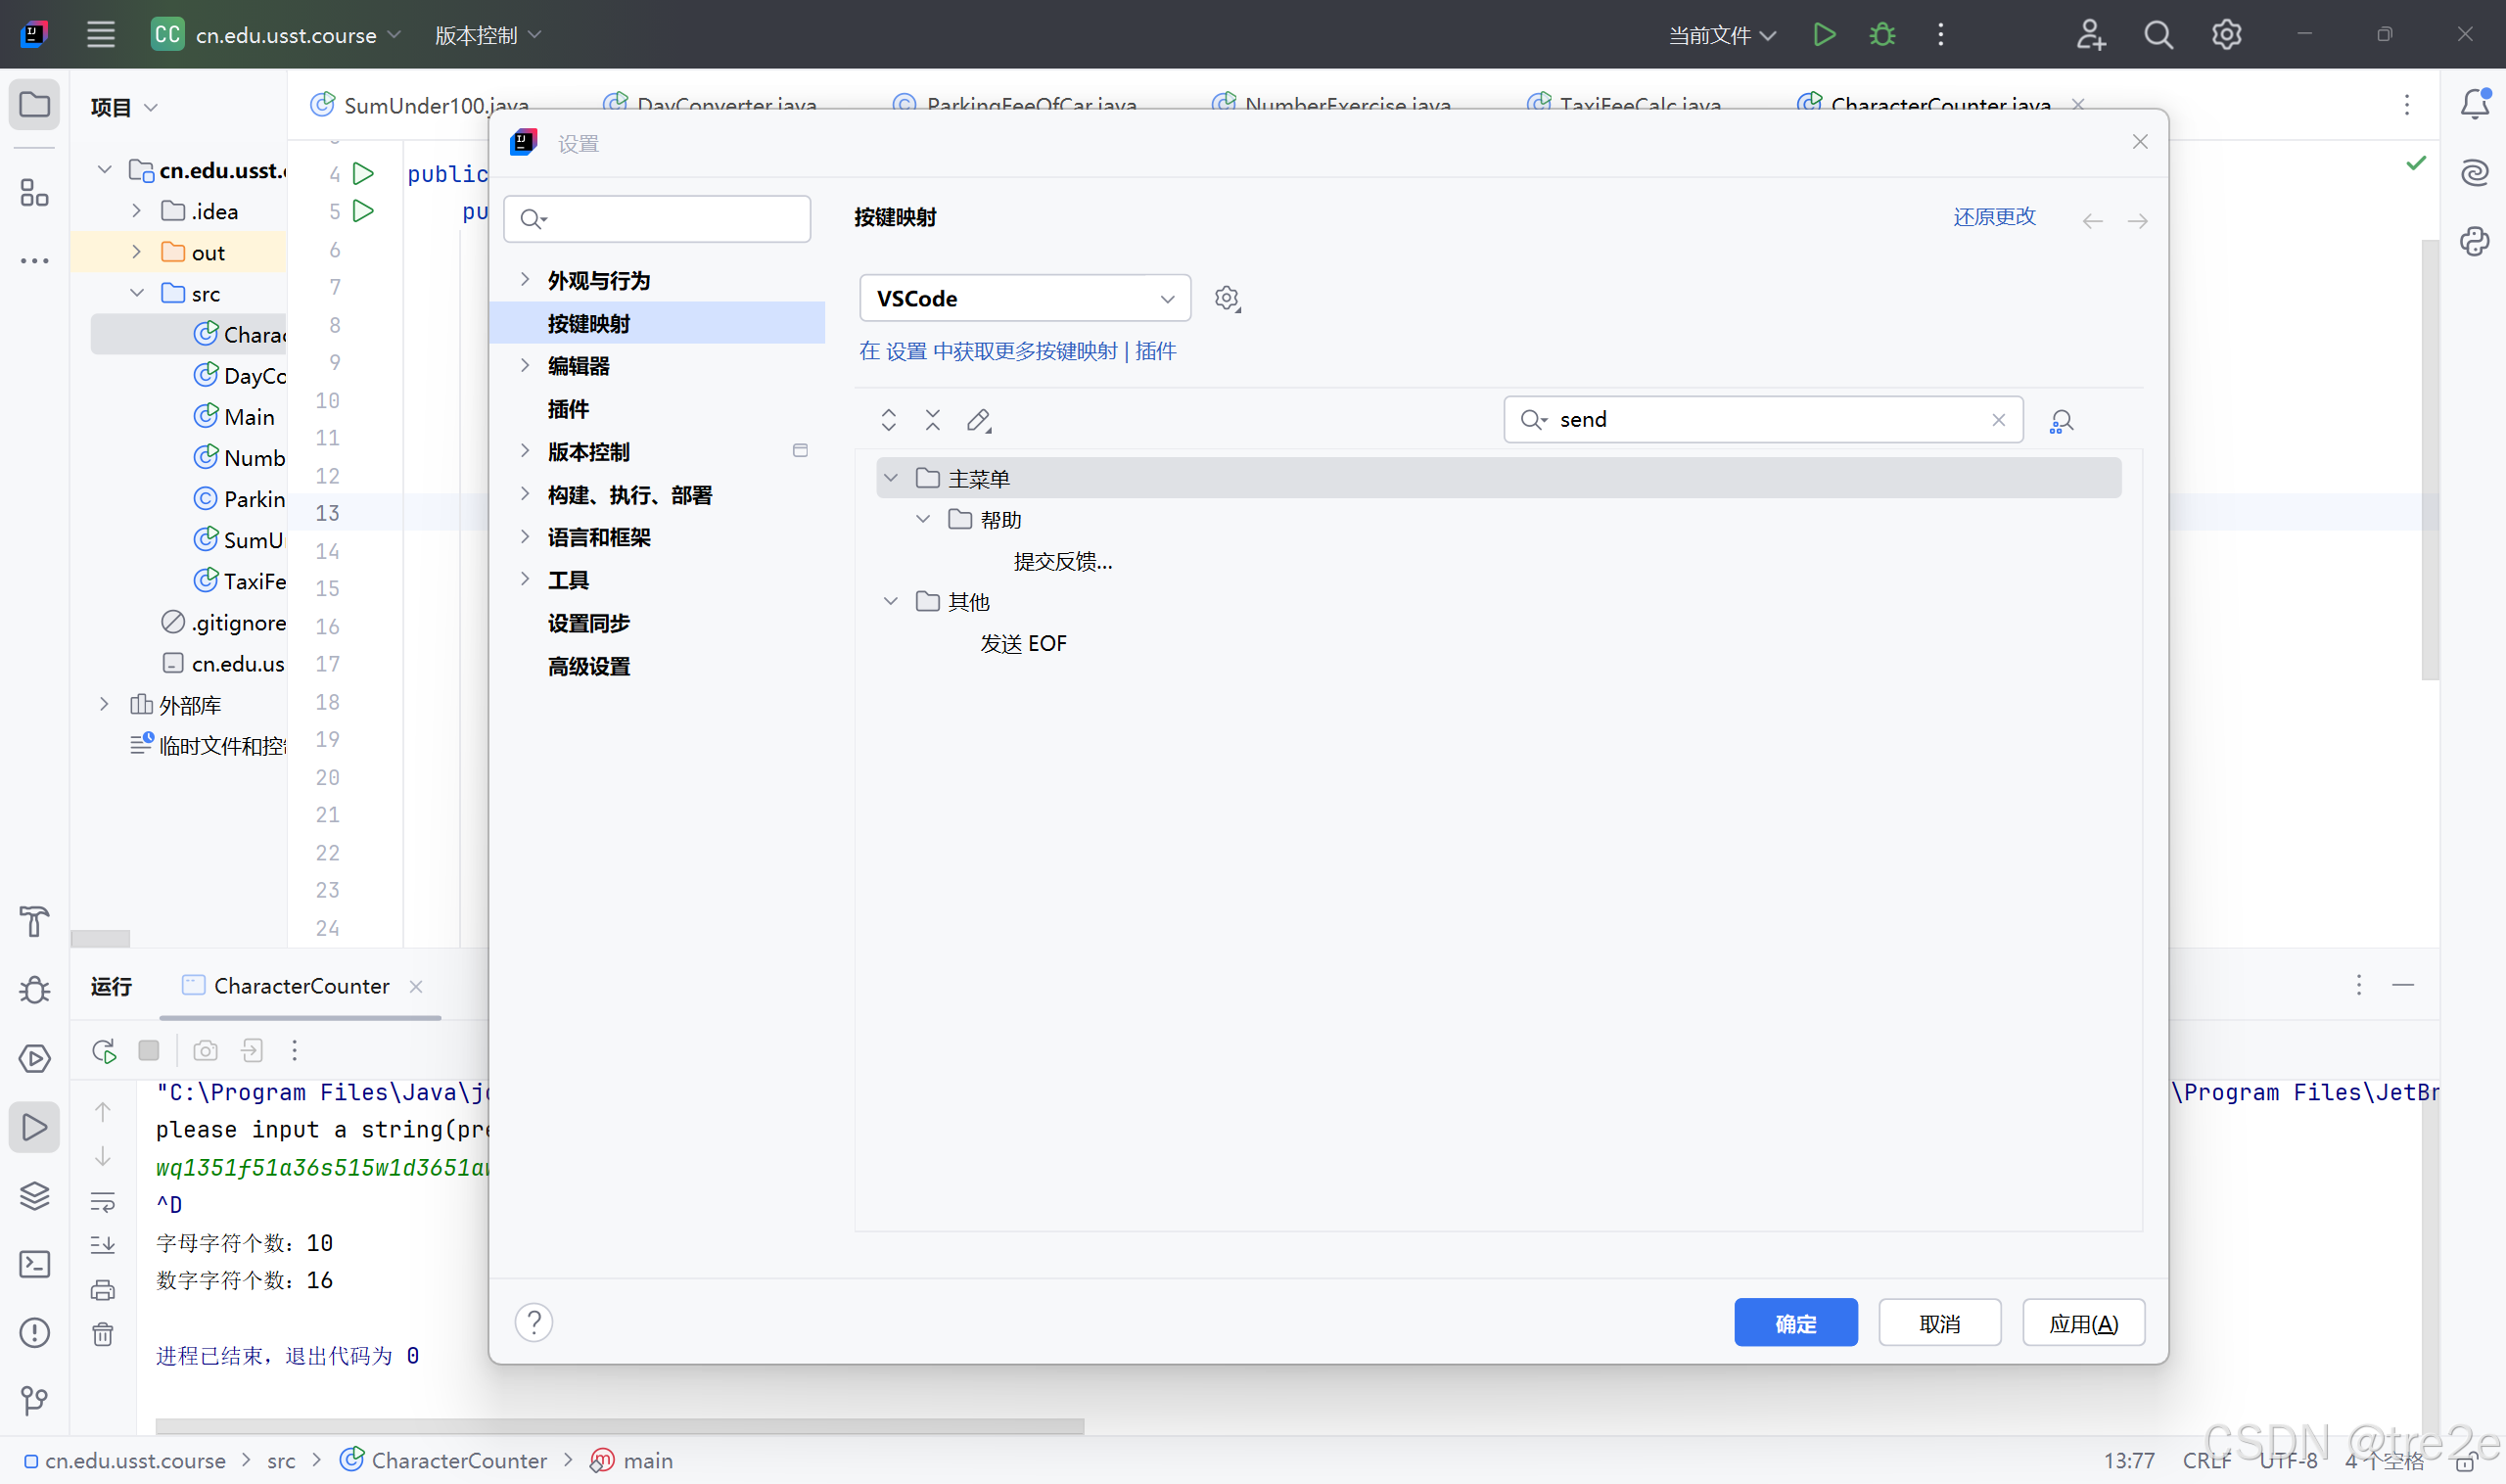The width and height of the screenshot is (2506, 1484).
Task: Click the run console horizontal scrollbar
Action: point(620,1426)
